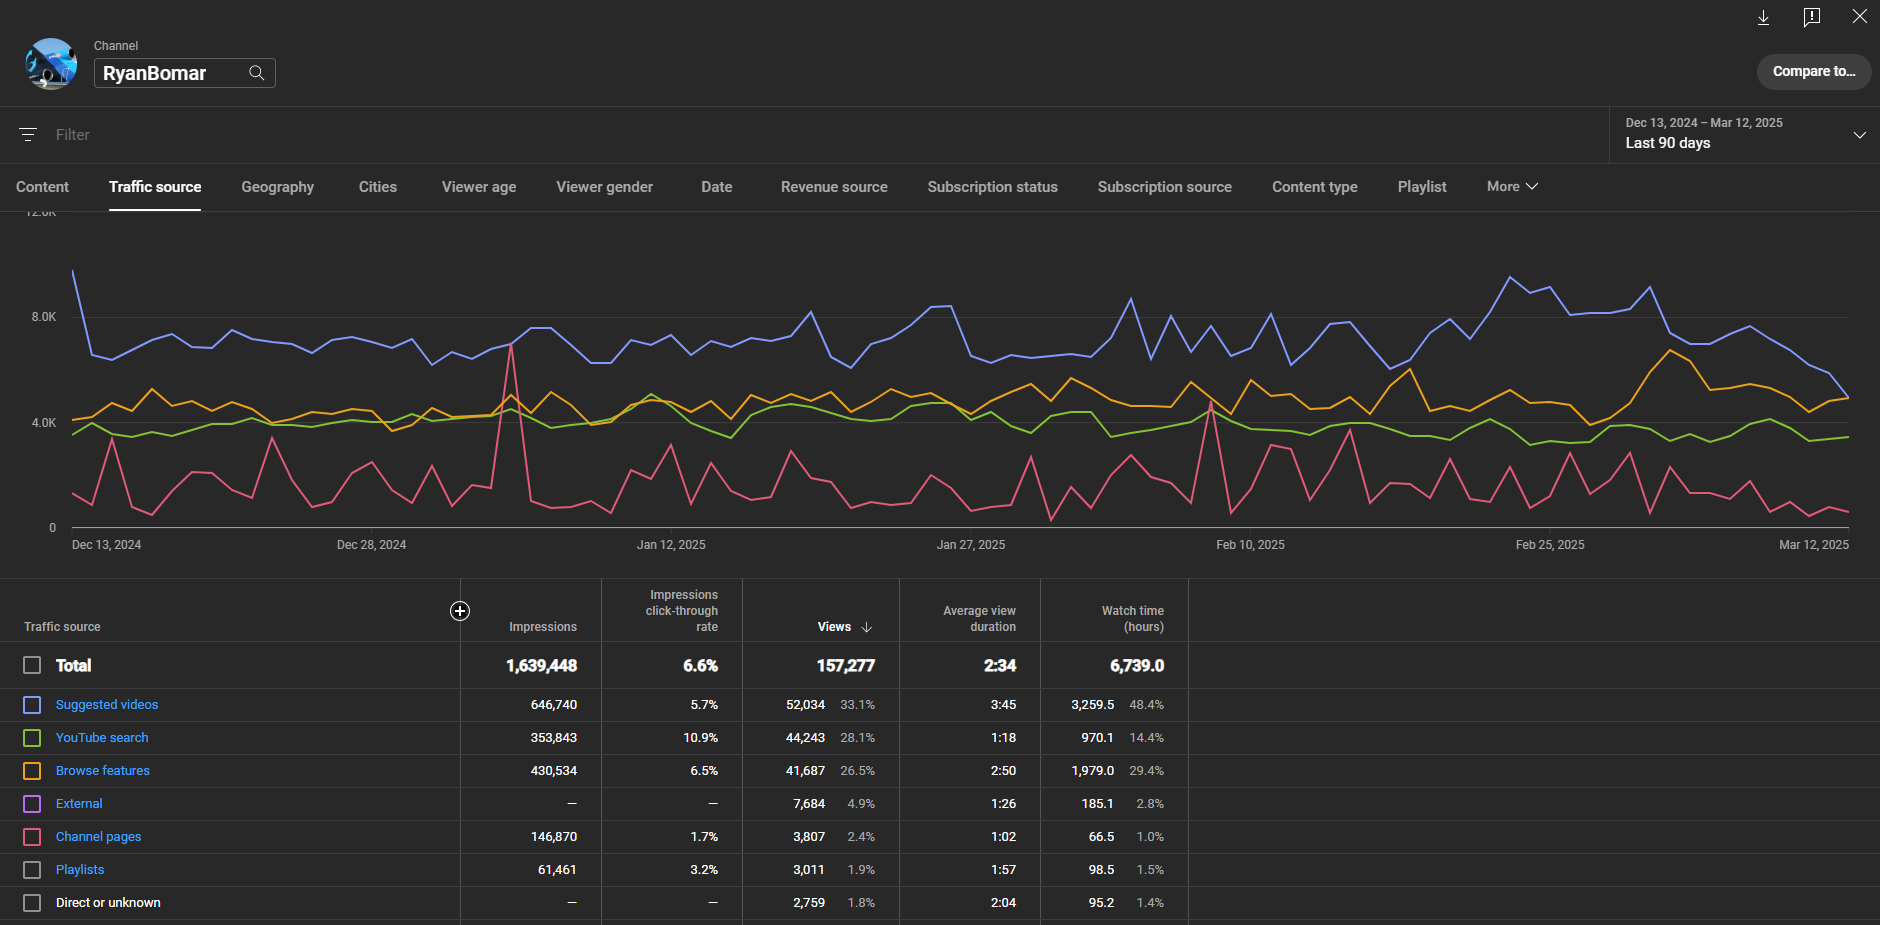Image resolution: width=1880 pixels, height=925 pixels.
Task: Check the Playlists row checkbox
Action: click(x=32, y=870)
